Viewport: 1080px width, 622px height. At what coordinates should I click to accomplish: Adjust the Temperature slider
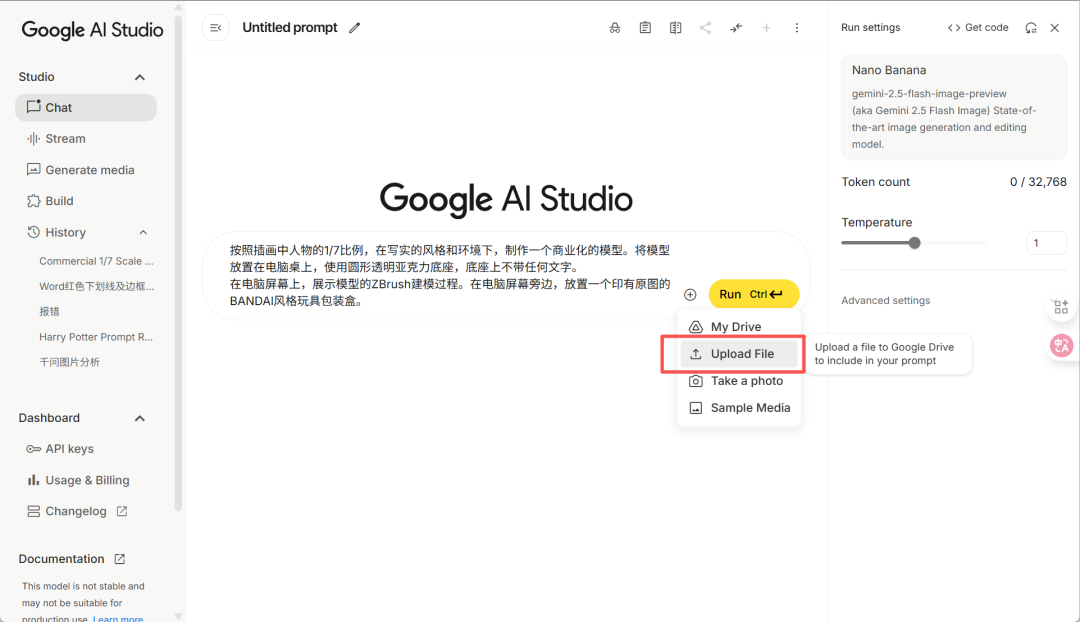pos(913,242)
